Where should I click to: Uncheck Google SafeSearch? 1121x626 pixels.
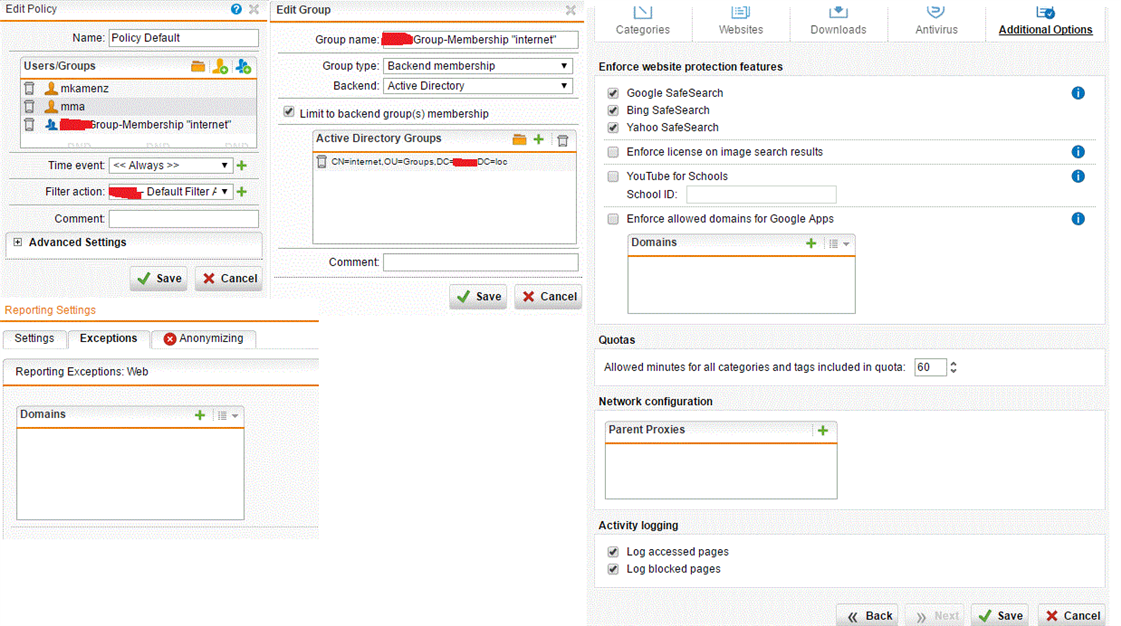pos(613,94)
